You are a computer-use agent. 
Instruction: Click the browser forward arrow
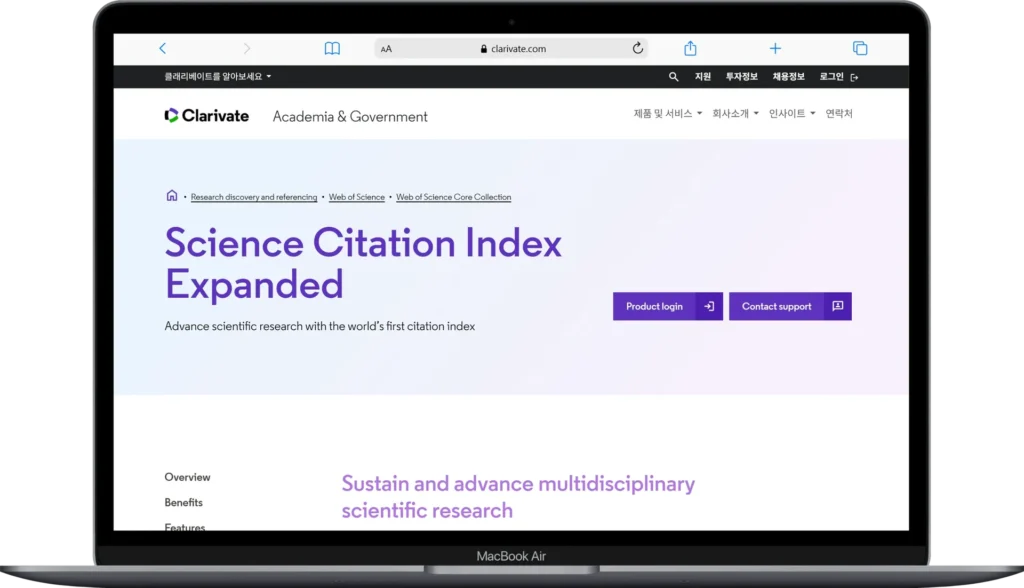click(x=246, y=48)
